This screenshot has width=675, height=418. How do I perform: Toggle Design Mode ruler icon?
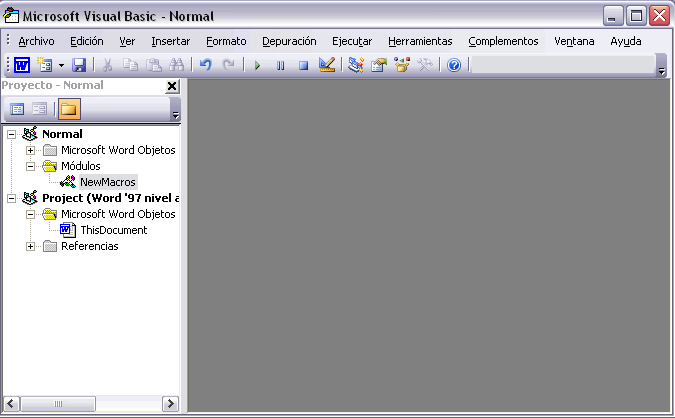(327, 65)
